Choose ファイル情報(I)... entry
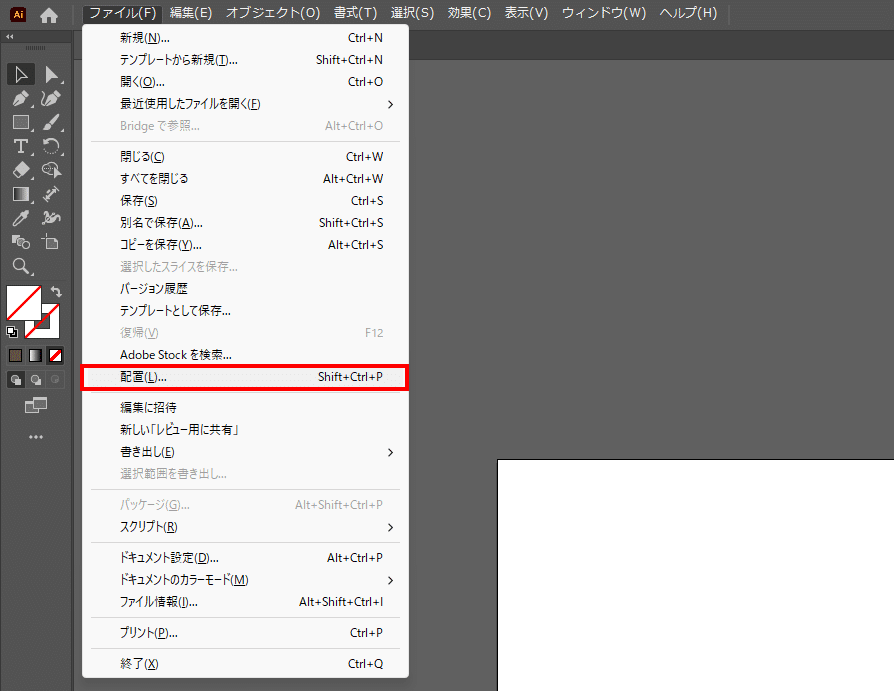 point(245,602)
